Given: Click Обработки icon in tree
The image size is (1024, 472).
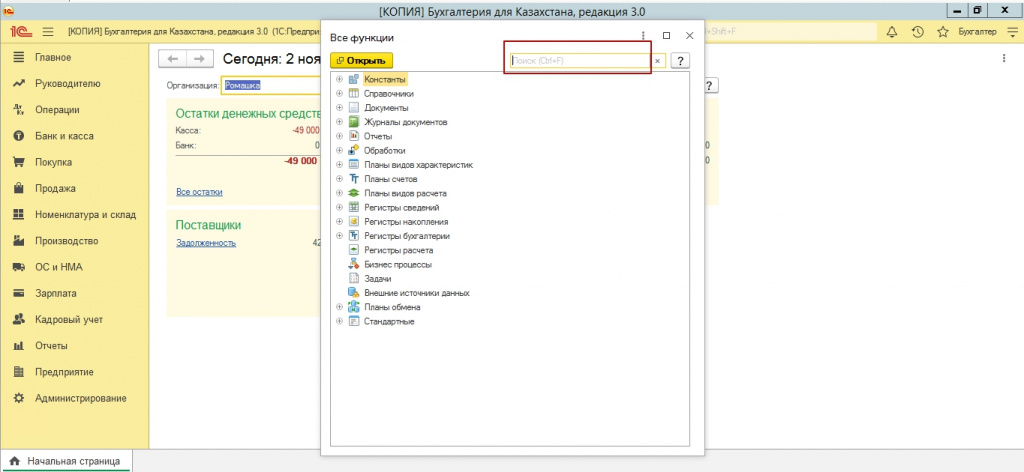Looking at the screenshot, I should (353, 150).
